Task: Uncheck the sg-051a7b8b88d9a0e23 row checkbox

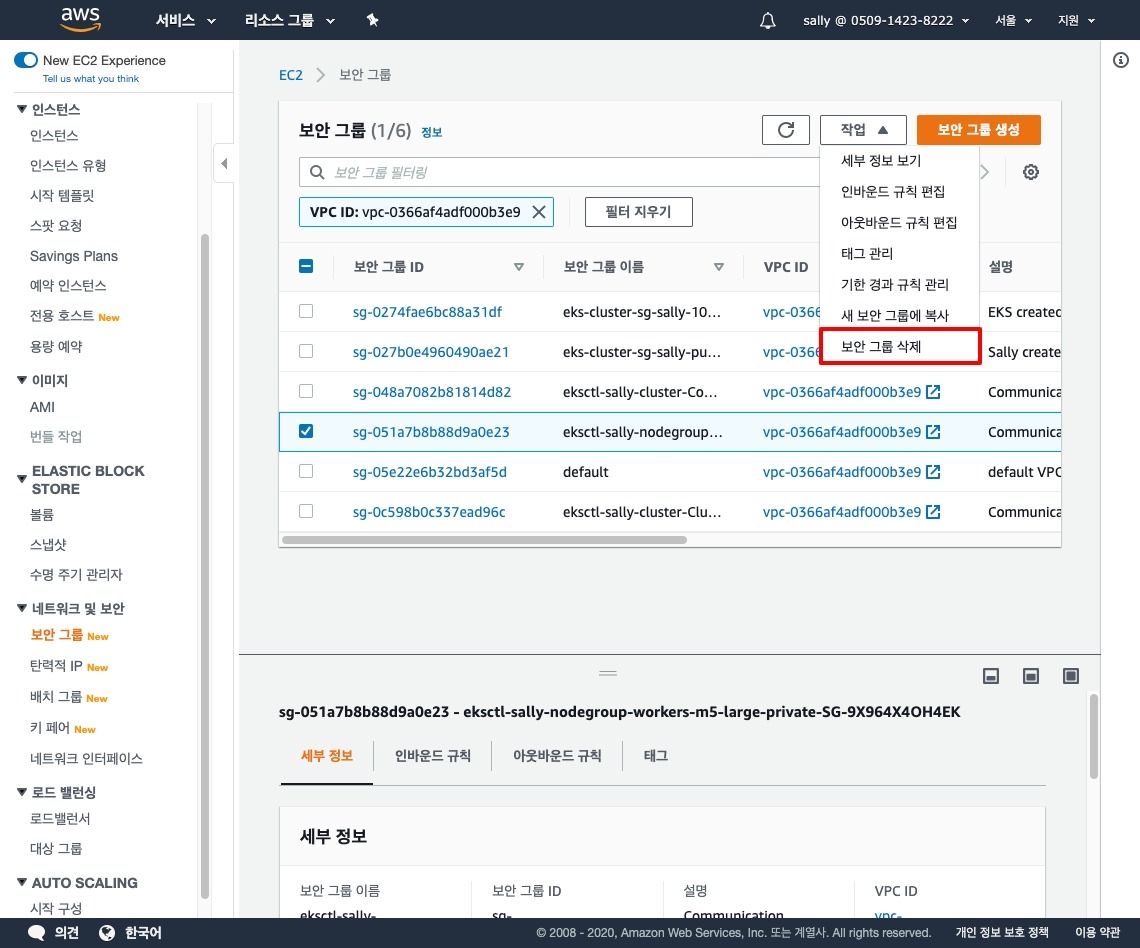Action: [306, 431]
